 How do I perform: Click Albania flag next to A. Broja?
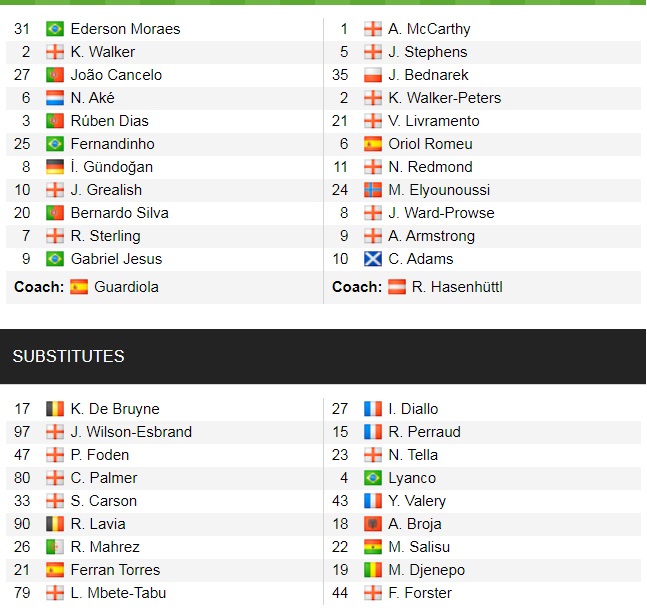[373, 524]
